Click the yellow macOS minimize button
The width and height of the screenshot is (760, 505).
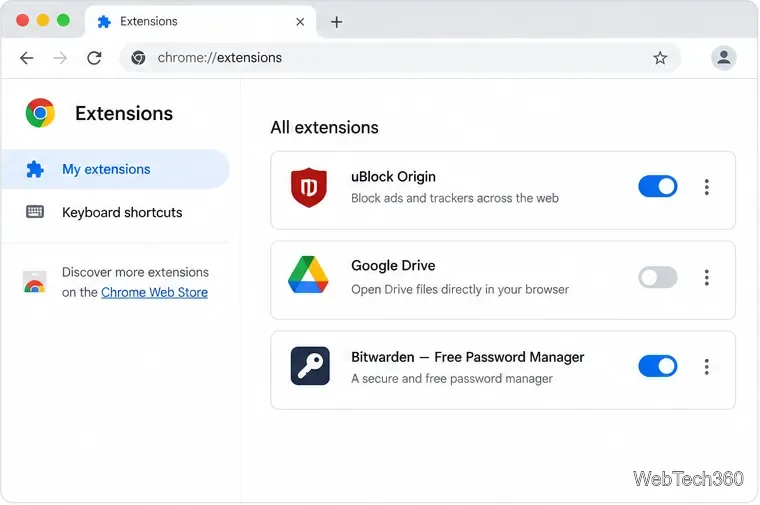point(43,20)
